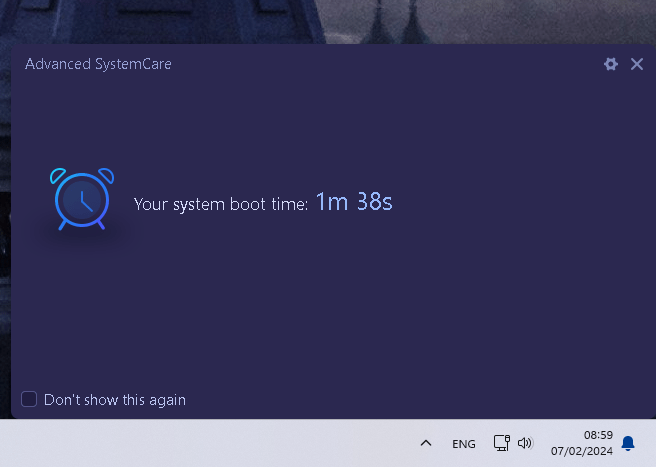The image size is (656, 467).
Task: Click the "Your system boot time:" label
Action: tap(221, 204)
